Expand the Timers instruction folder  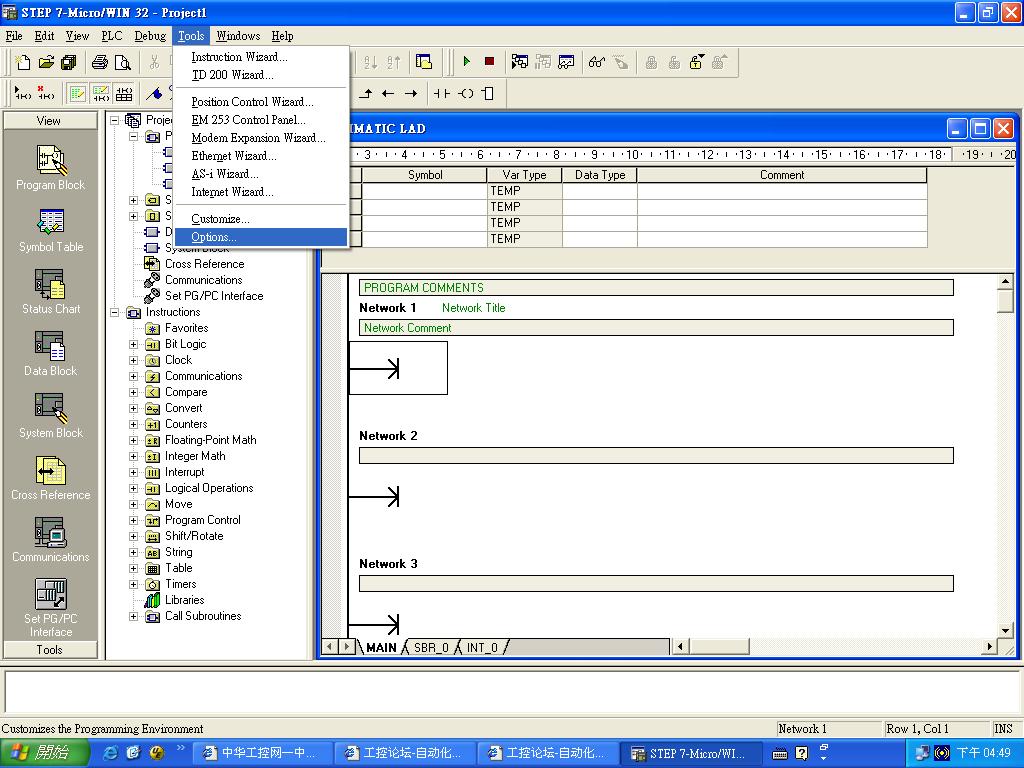134,584
